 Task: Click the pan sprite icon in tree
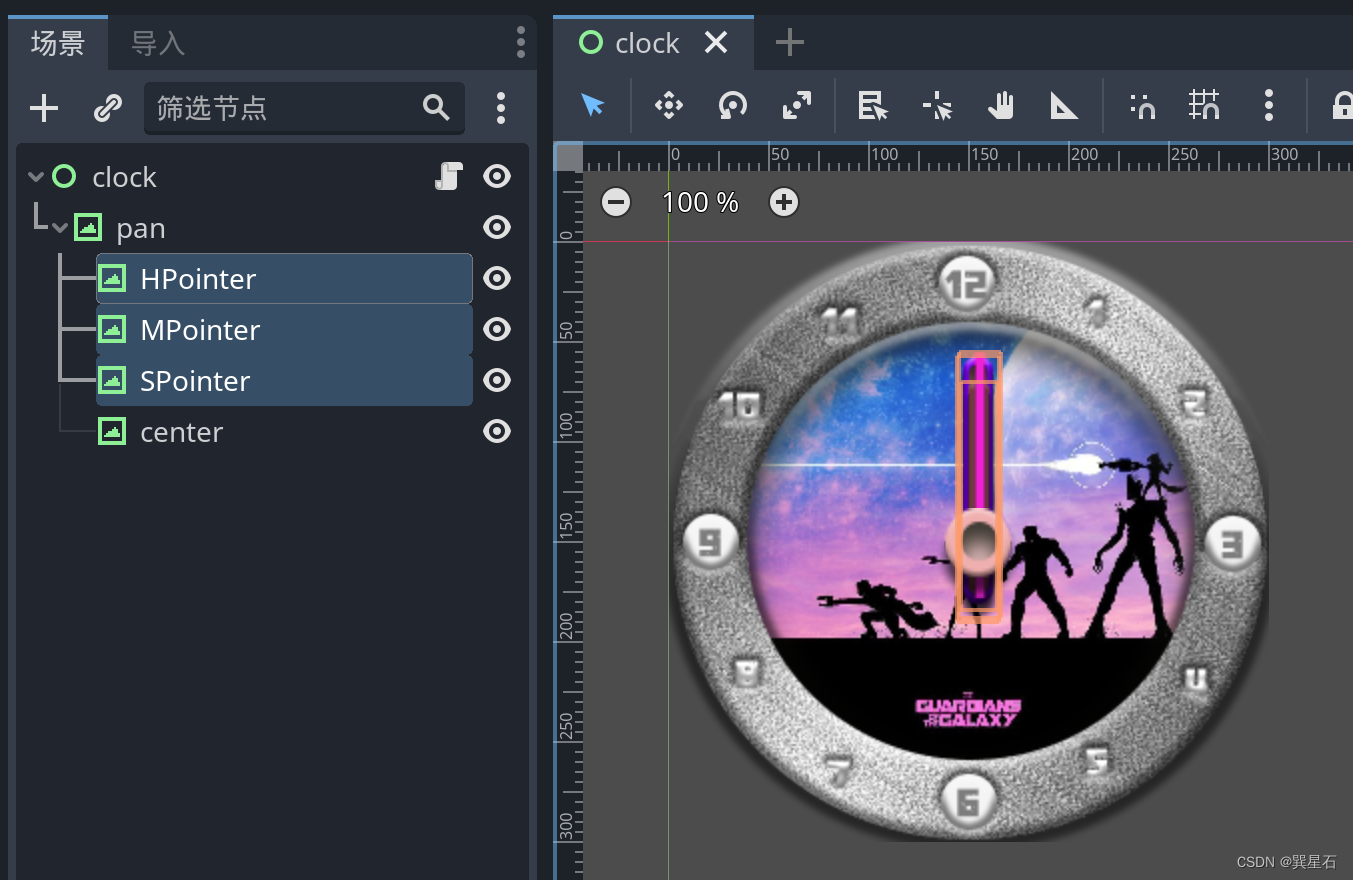88,228
